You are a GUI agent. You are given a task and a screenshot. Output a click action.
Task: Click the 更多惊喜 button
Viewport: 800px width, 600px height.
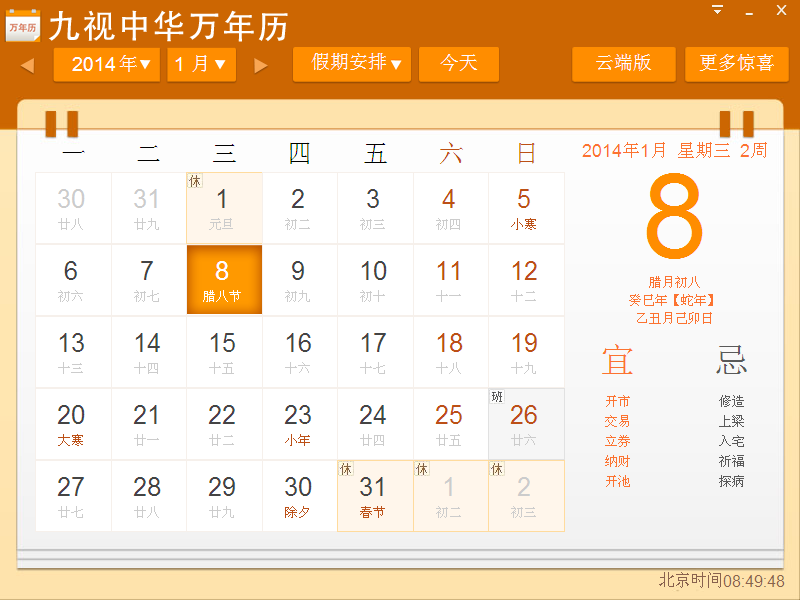(x=737, y=64)
